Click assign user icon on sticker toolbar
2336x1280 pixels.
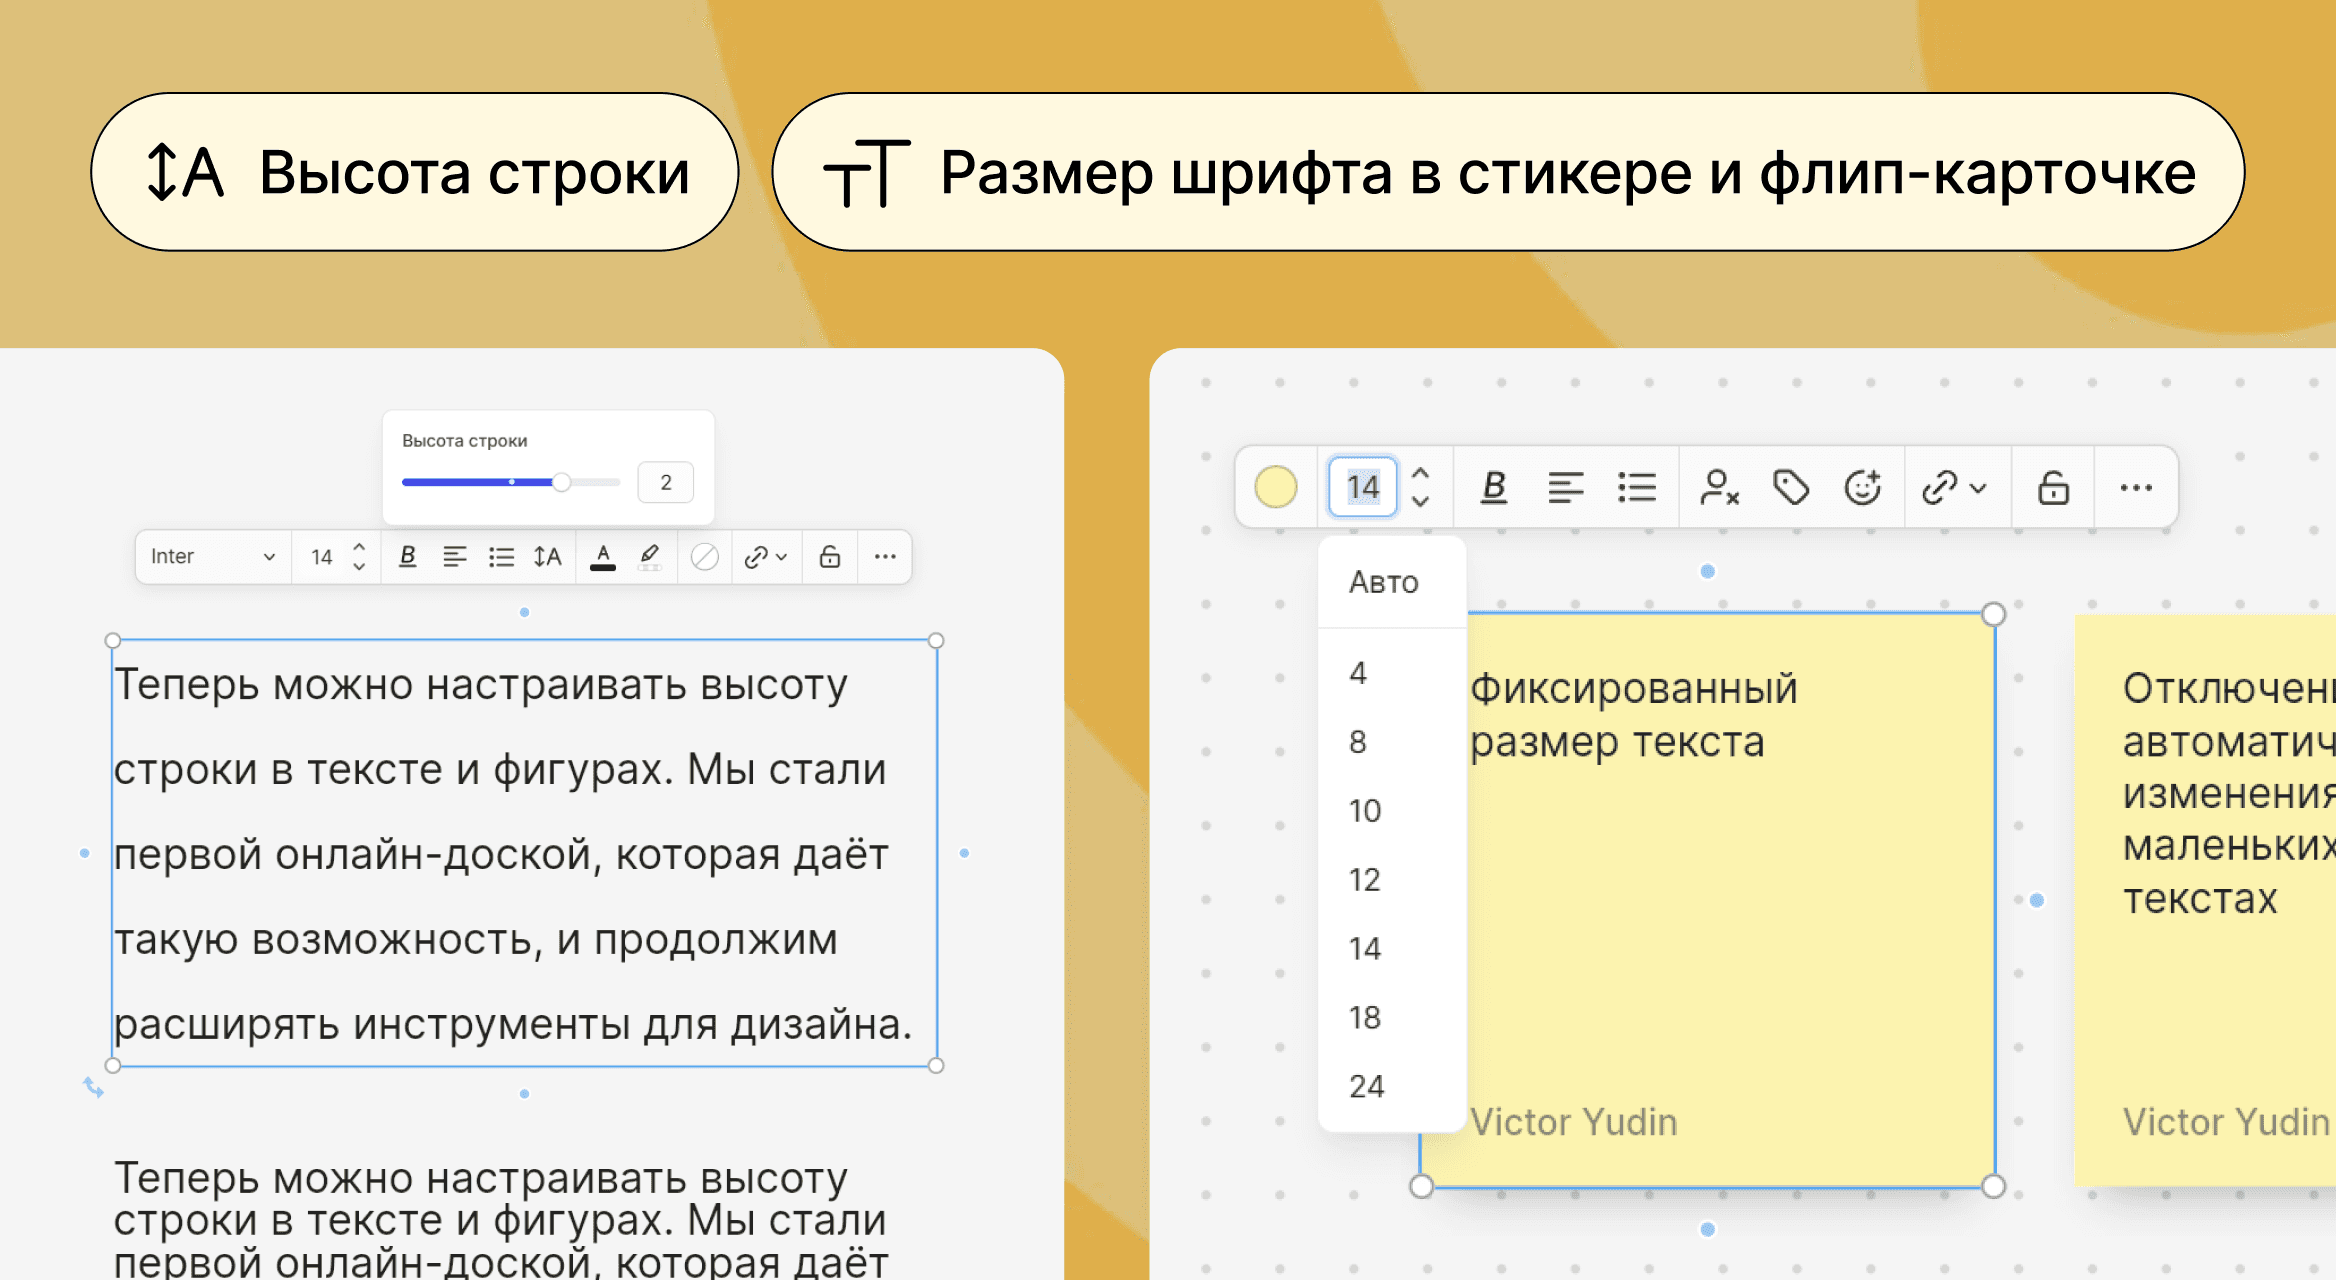pyautogui.click(x=1719, y=488)
